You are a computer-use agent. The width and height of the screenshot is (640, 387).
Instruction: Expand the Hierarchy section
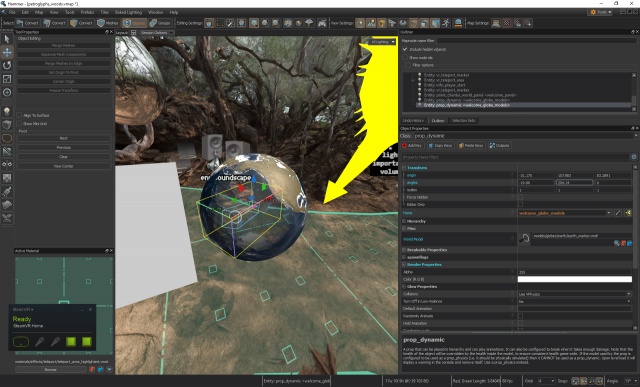tap(404, 221)
